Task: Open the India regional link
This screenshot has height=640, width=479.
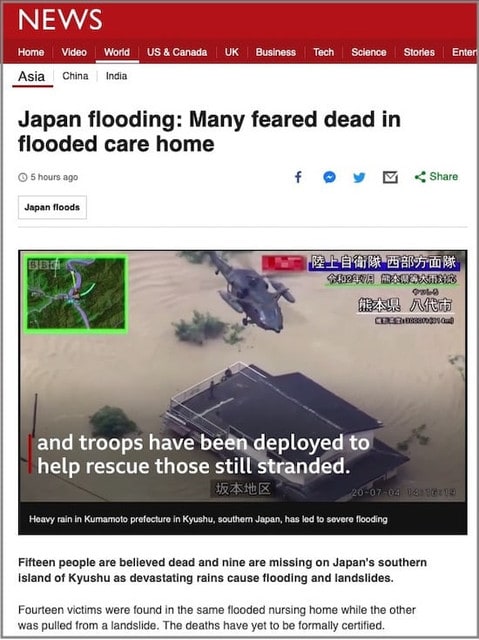Action: point(116,76)
